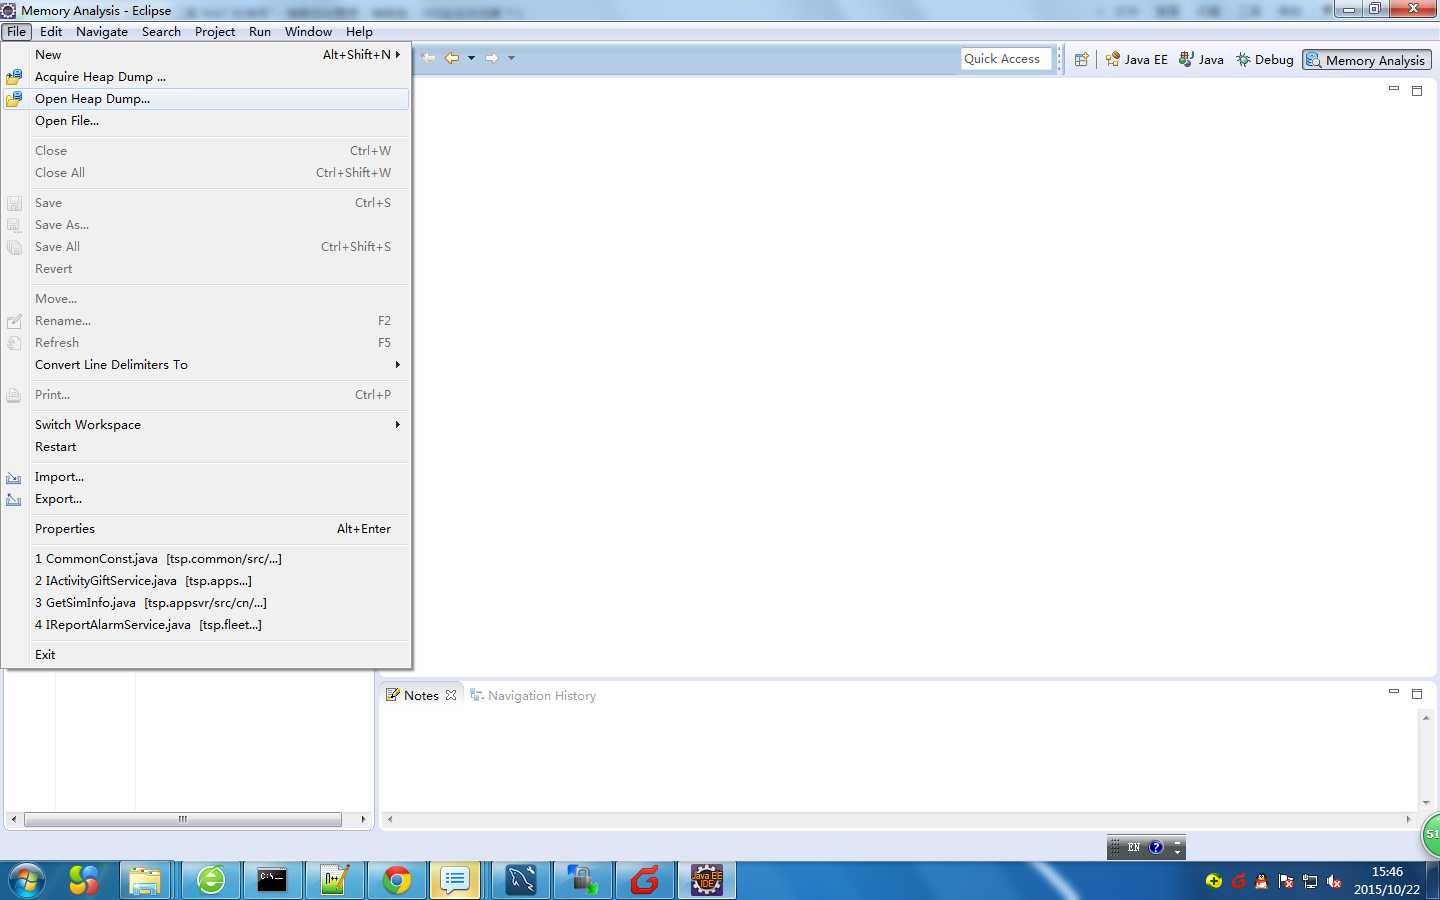Viewport: 1440px width, 900px height.
Task: Expand the New submenu
Action: pos(206,55)
